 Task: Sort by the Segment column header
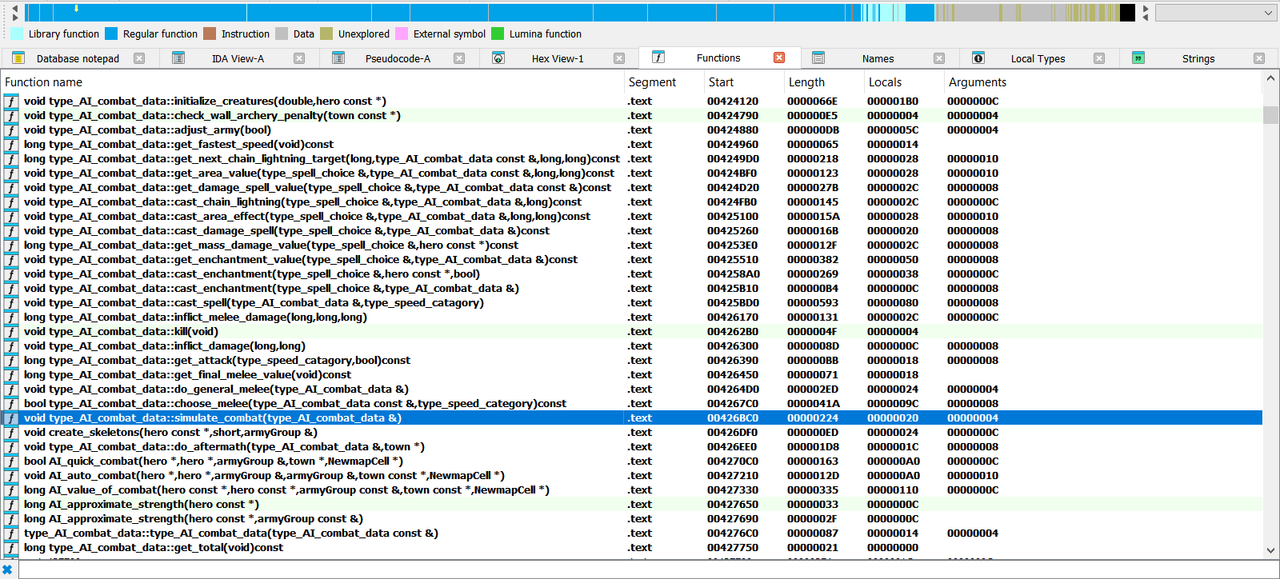pos(663,82)
